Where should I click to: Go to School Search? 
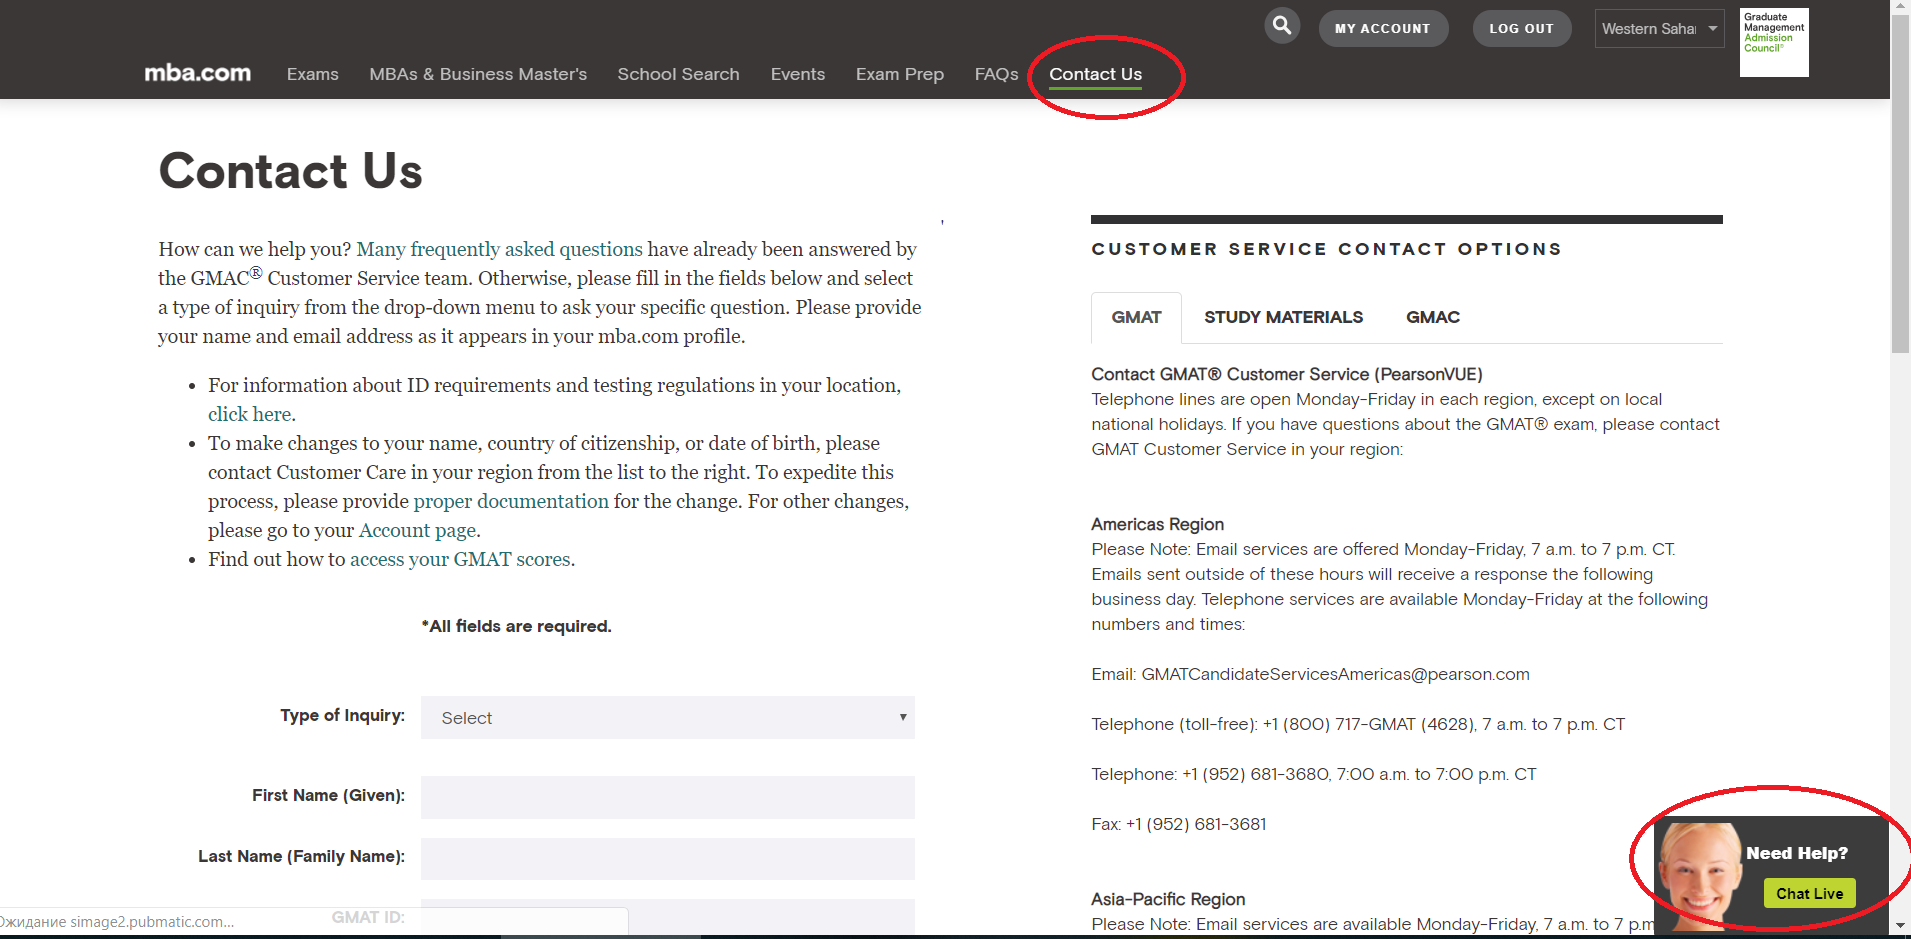click(678, 74)
